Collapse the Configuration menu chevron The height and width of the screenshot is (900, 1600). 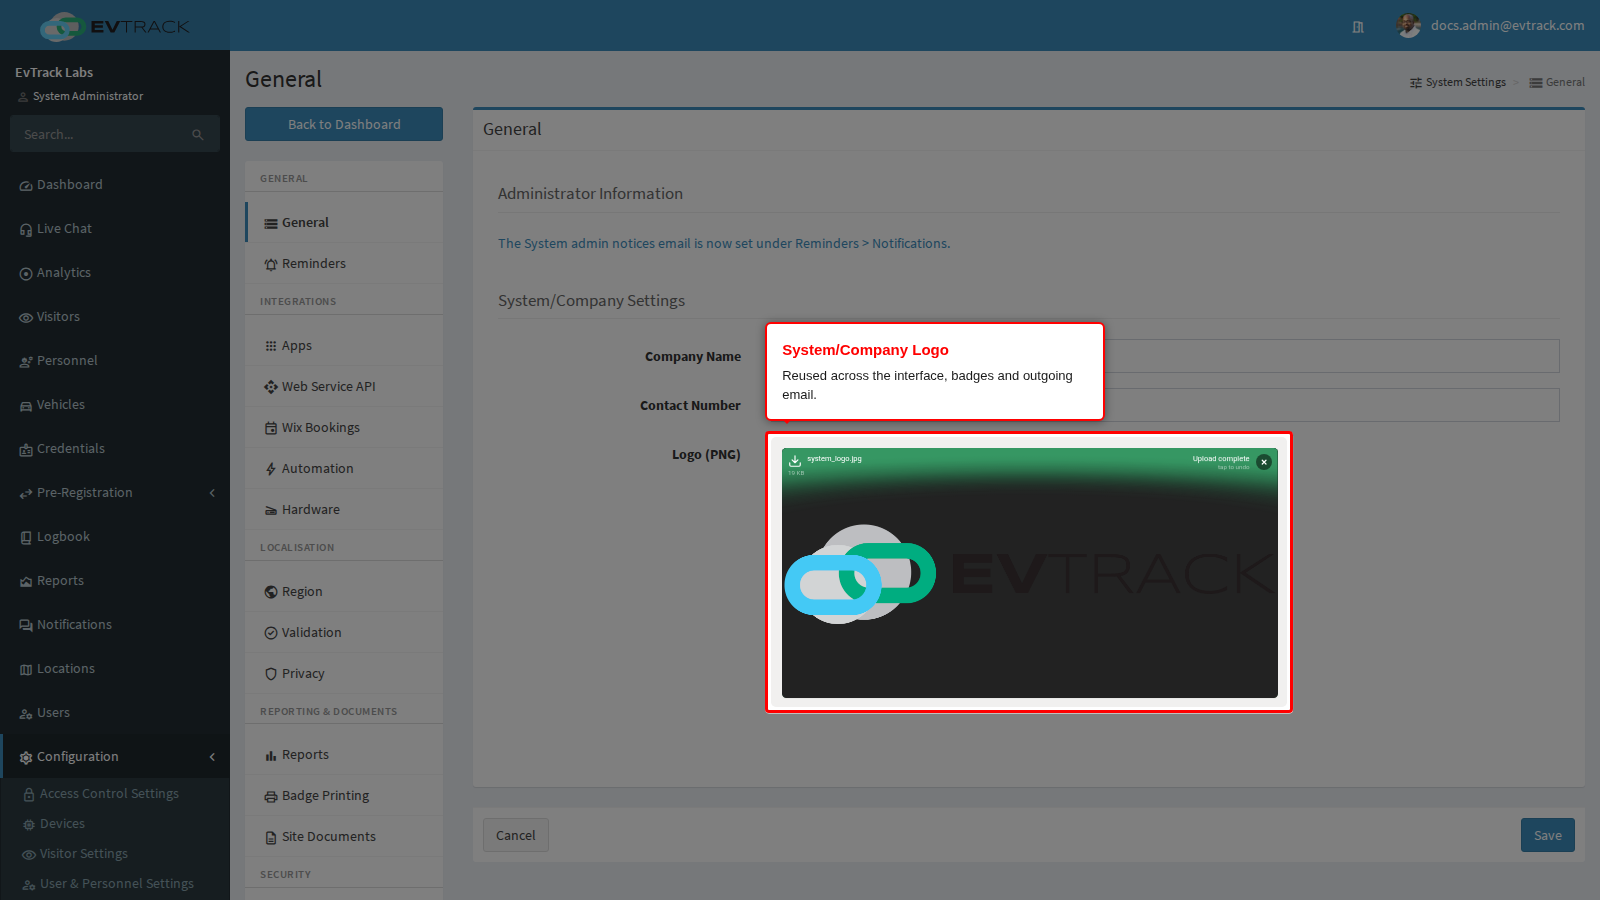(212, 757)
